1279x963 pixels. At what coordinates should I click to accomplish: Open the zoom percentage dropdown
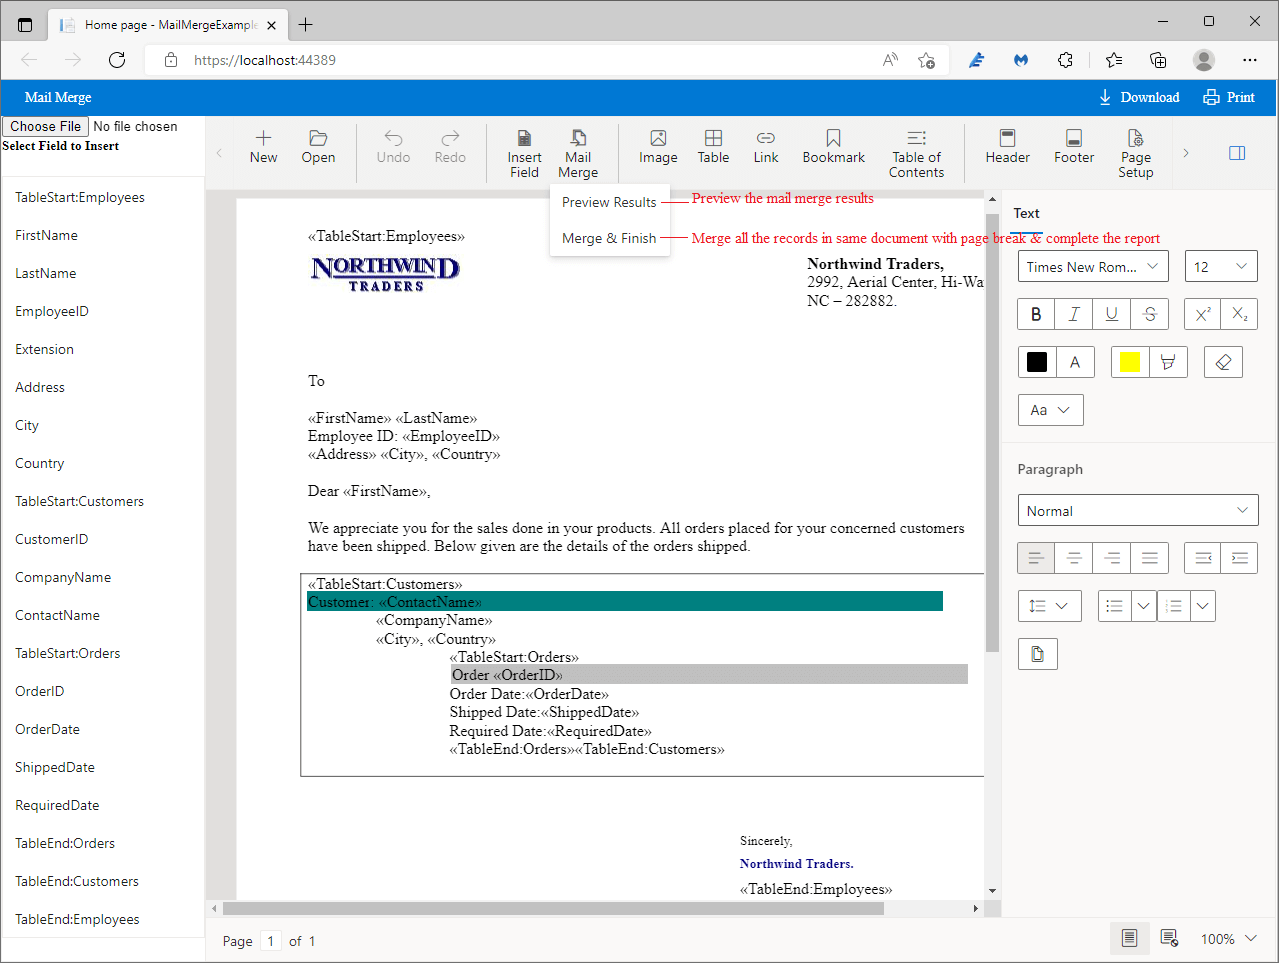[1228, 938]
